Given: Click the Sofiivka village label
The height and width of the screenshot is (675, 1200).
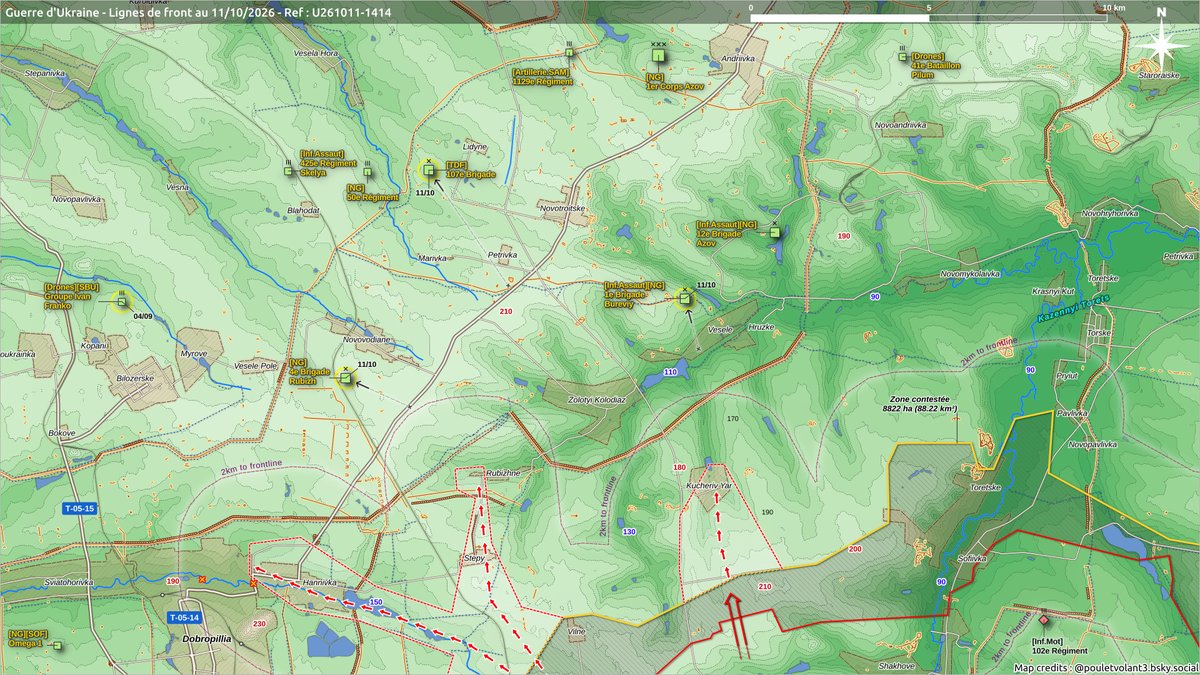Looking at the screenshot, I should (971, 560).
